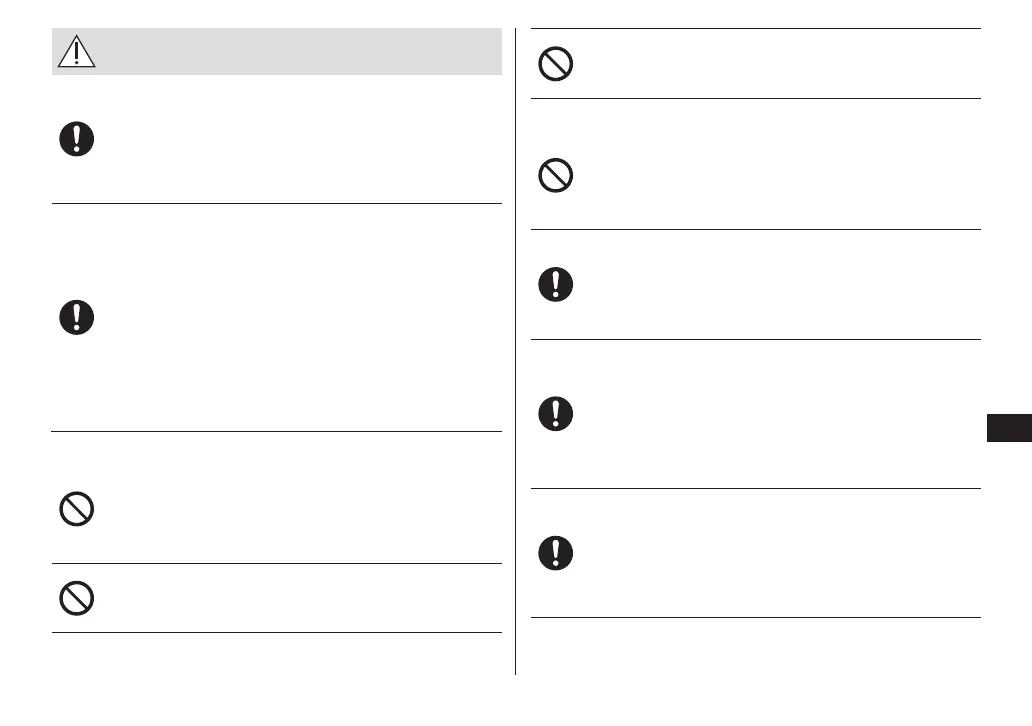
Task: Click the warning triangle icon in the header
Action: [x=76, y=51]
